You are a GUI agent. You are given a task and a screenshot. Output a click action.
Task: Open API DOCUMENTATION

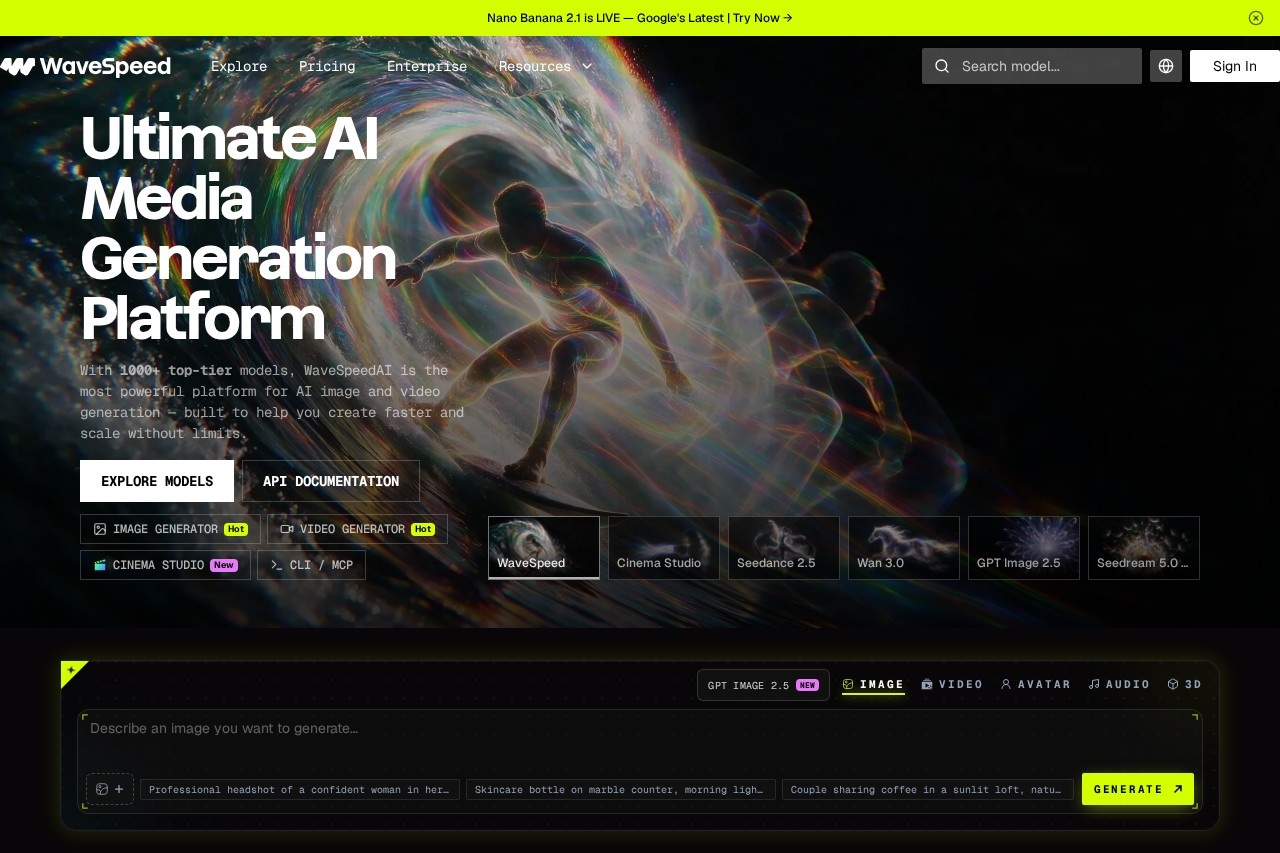pos(331,481)
